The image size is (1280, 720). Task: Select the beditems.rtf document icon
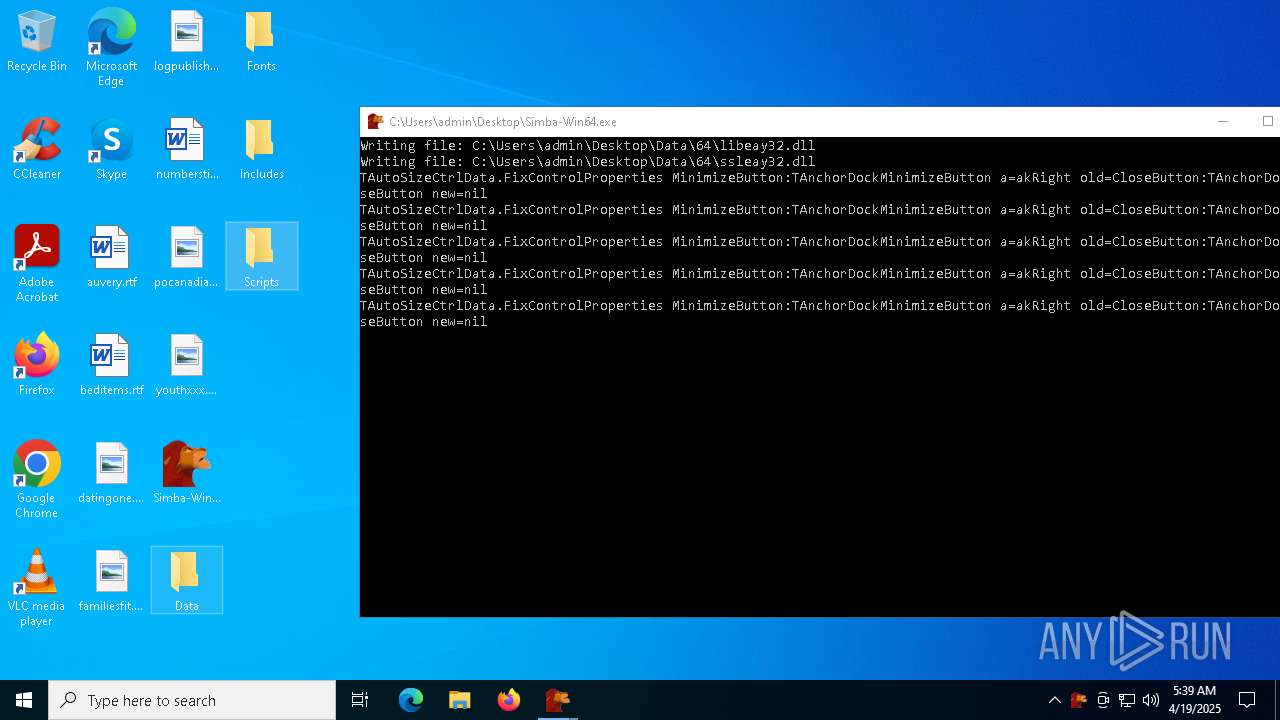pyautogui.click(x=111, y=366)
